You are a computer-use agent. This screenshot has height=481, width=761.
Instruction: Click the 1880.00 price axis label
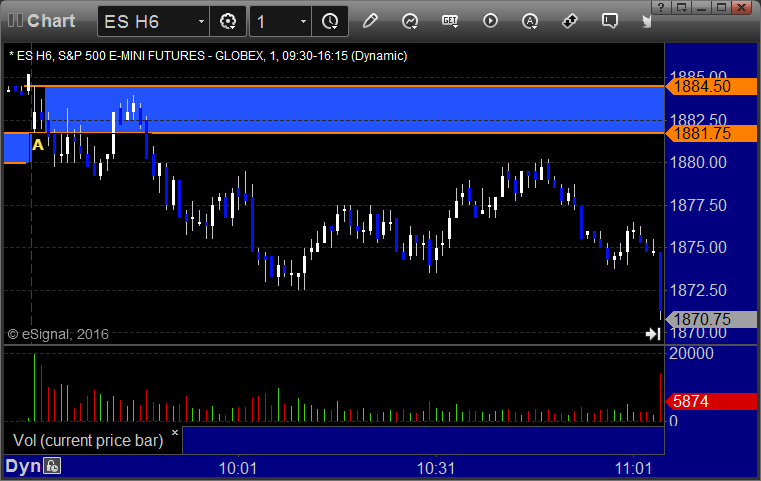pos(698,162)
